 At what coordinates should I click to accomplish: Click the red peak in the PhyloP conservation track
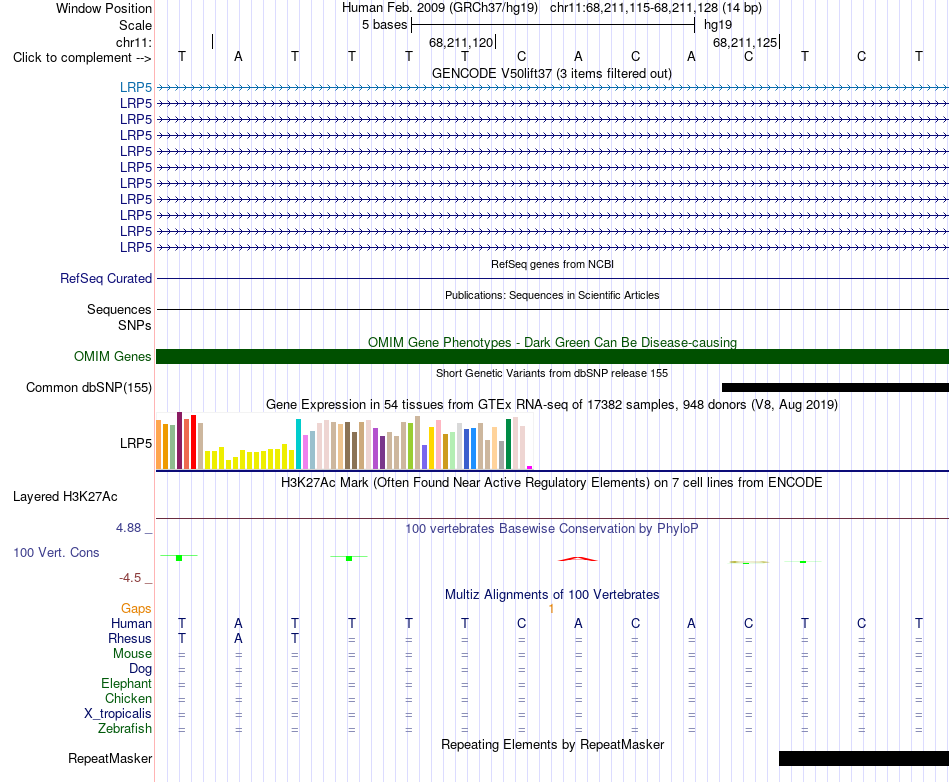[x=577, y=559]
